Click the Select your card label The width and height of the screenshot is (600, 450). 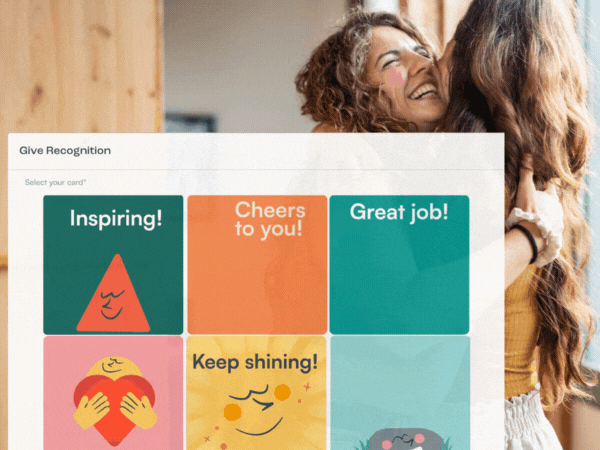[55, 182]
